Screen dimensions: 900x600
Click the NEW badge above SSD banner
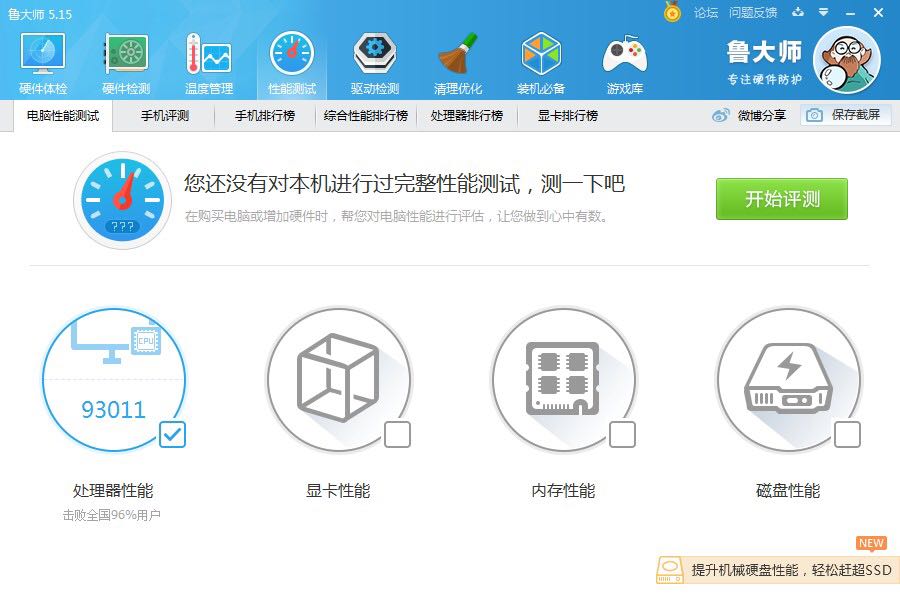click(871, 543)
